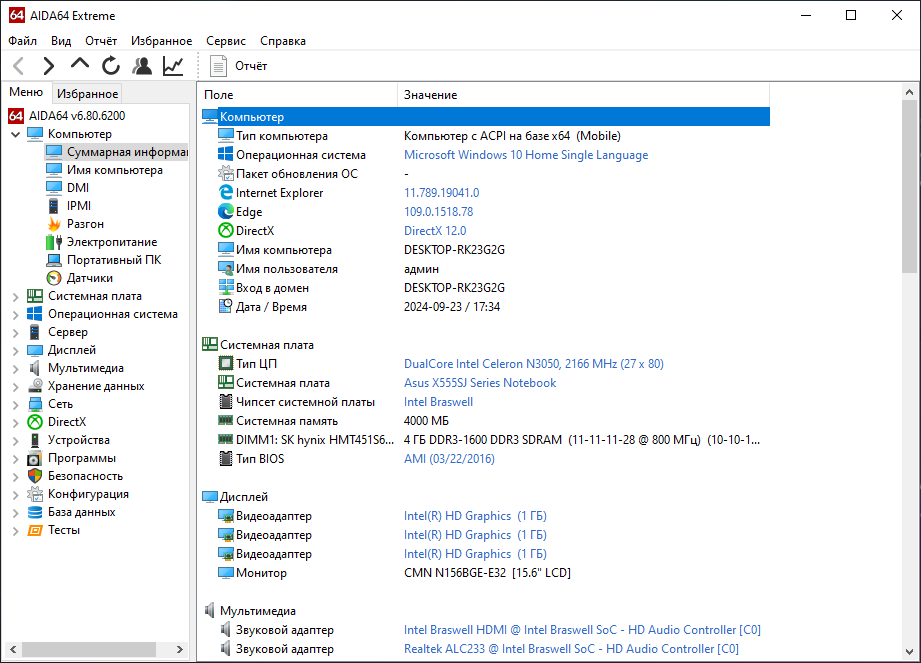Image resolution: width=921 pixels, height=663 pixels.
Task: Click the Системная плата motherboard icon in tree
Action: coord(35,296)
